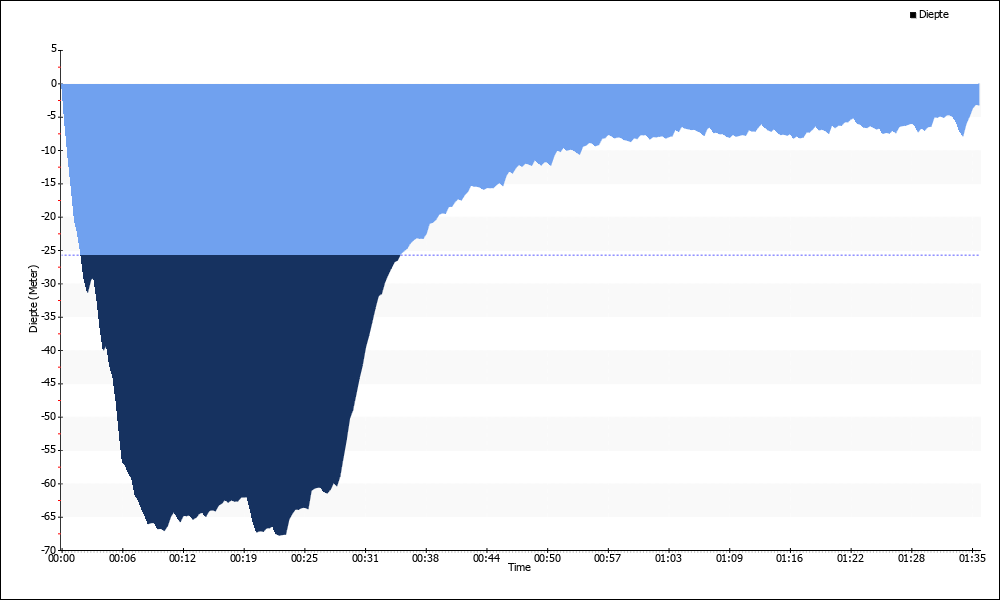This screenshot has height=600, width=1000.
Task: Select the 01:22 time axis label
Action: click(850, 559)
